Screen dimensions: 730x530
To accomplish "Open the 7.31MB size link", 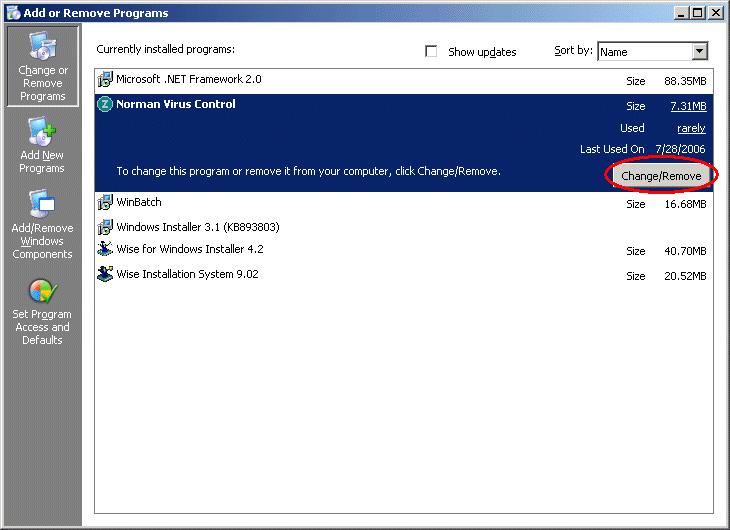I will [x=688, y=106].
